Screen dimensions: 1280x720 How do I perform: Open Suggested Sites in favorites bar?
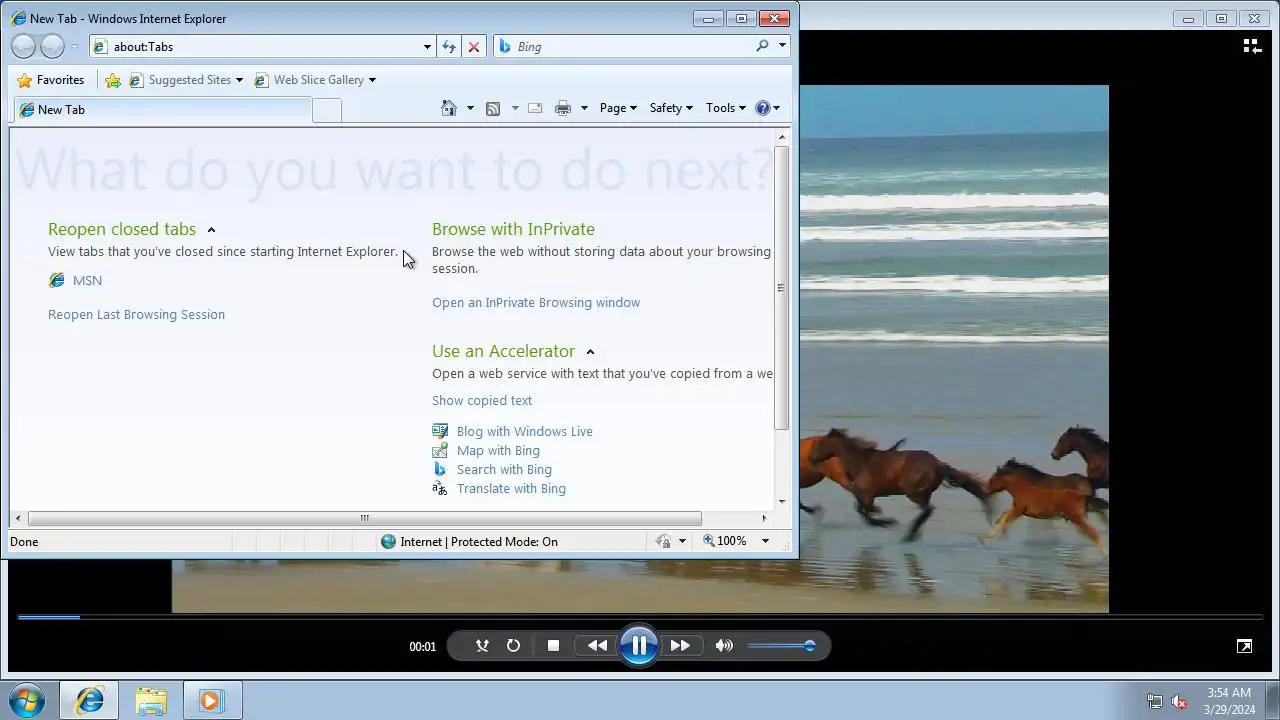186,80
